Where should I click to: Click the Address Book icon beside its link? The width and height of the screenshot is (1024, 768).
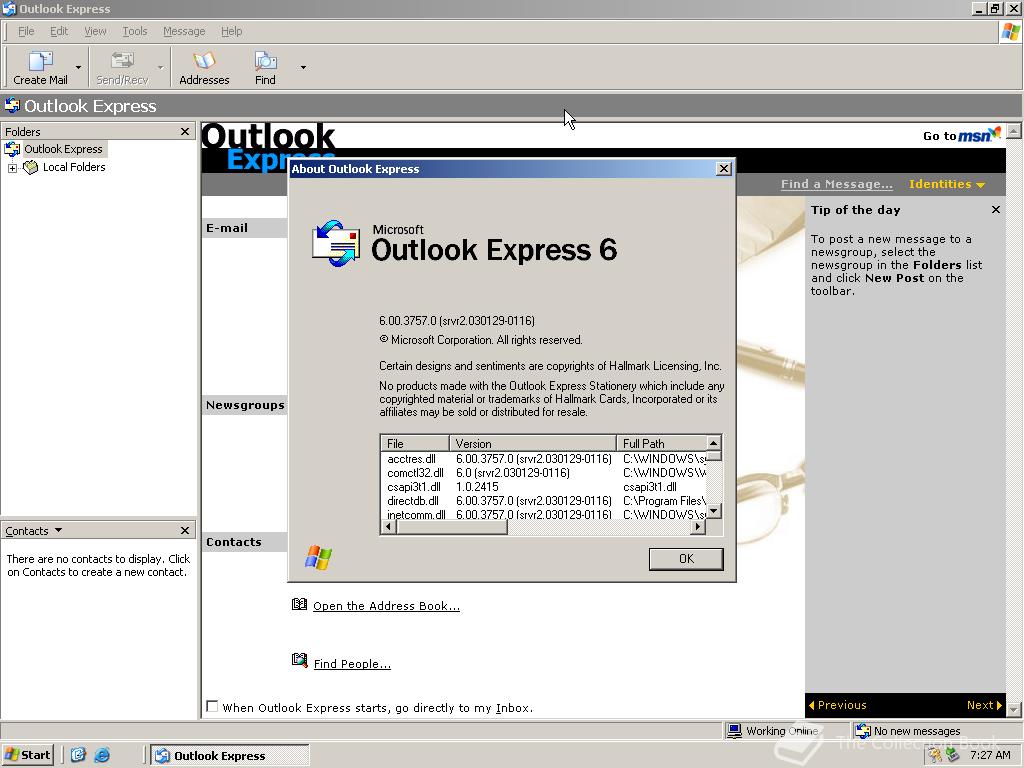click(x=299, y=604)
